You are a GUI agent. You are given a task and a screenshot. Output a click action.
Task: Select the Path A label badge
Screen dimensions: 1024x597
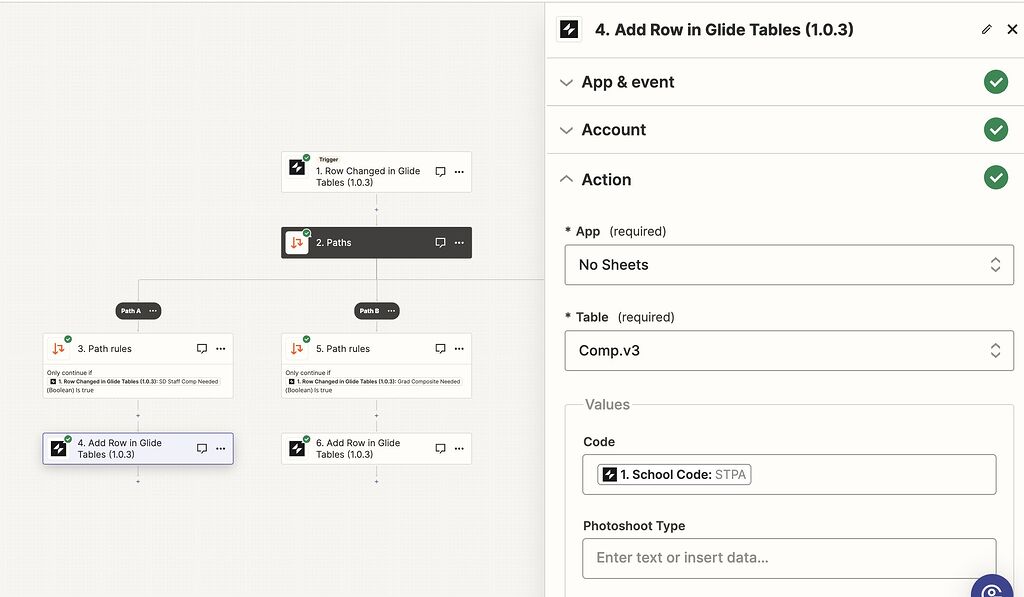(x=133, y=310)
